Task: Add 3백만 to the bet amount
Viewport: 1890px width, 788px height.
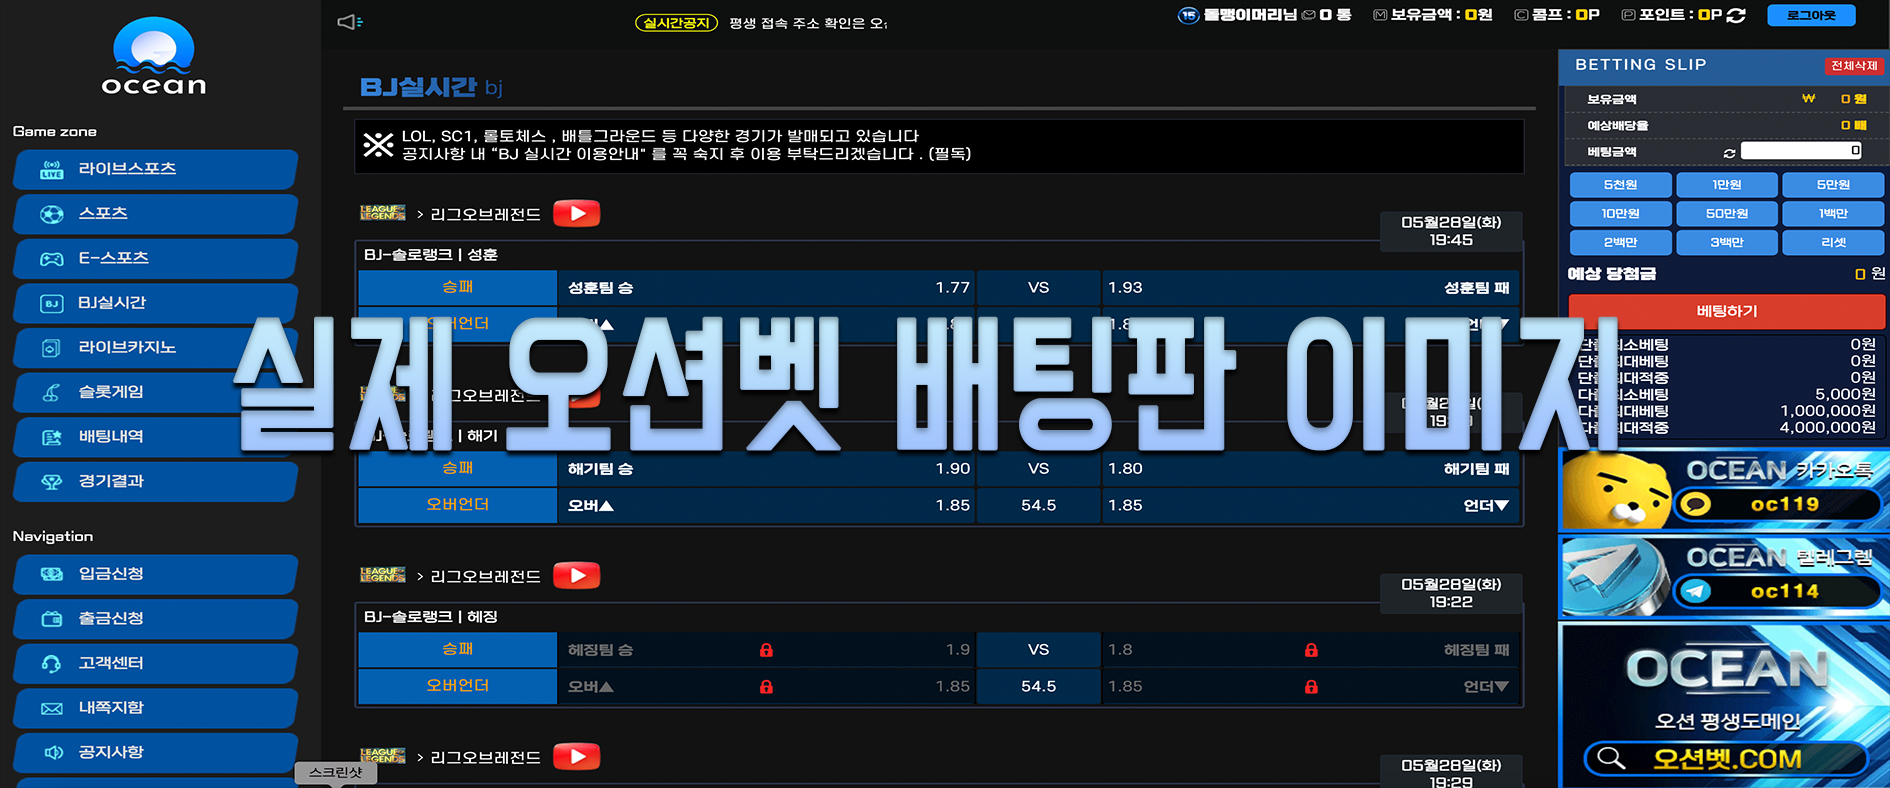Action: [x=1727, y=243]
